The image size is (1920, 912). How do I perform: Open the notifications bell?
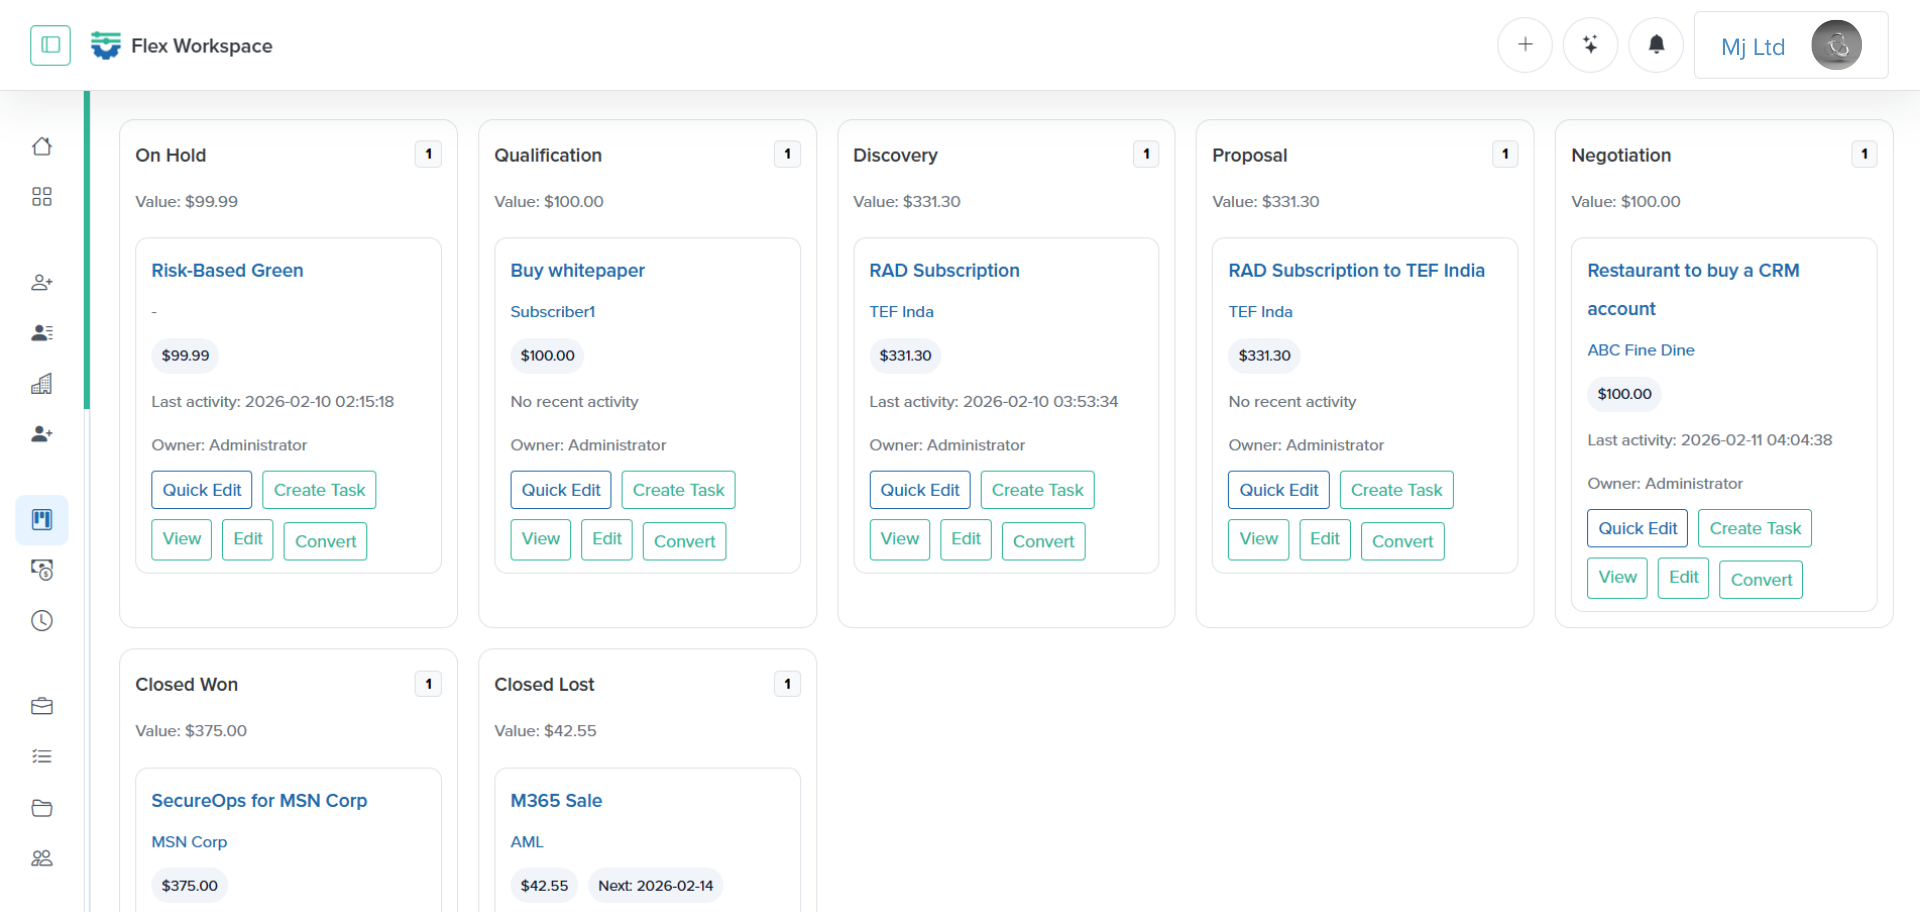(x=1656, y=45)
